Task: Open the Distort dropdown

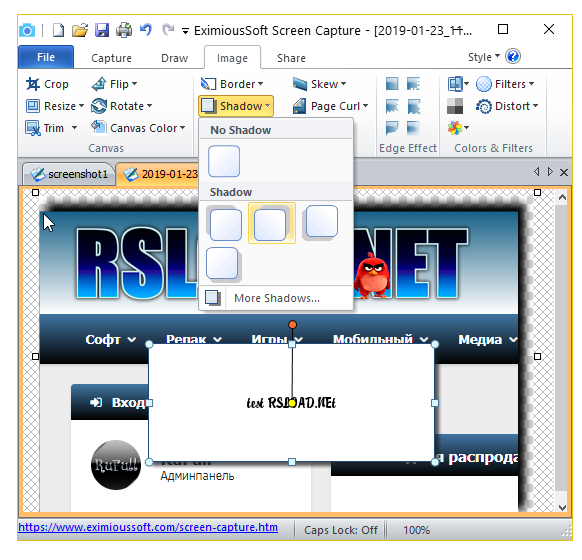Action: coord(507,106)
